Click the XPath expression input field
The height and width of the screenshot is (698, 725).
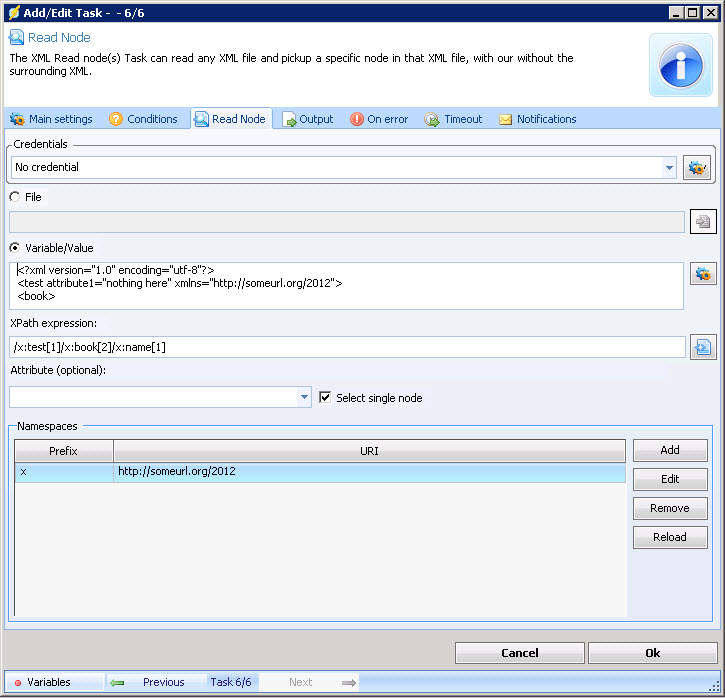(346, 347)
